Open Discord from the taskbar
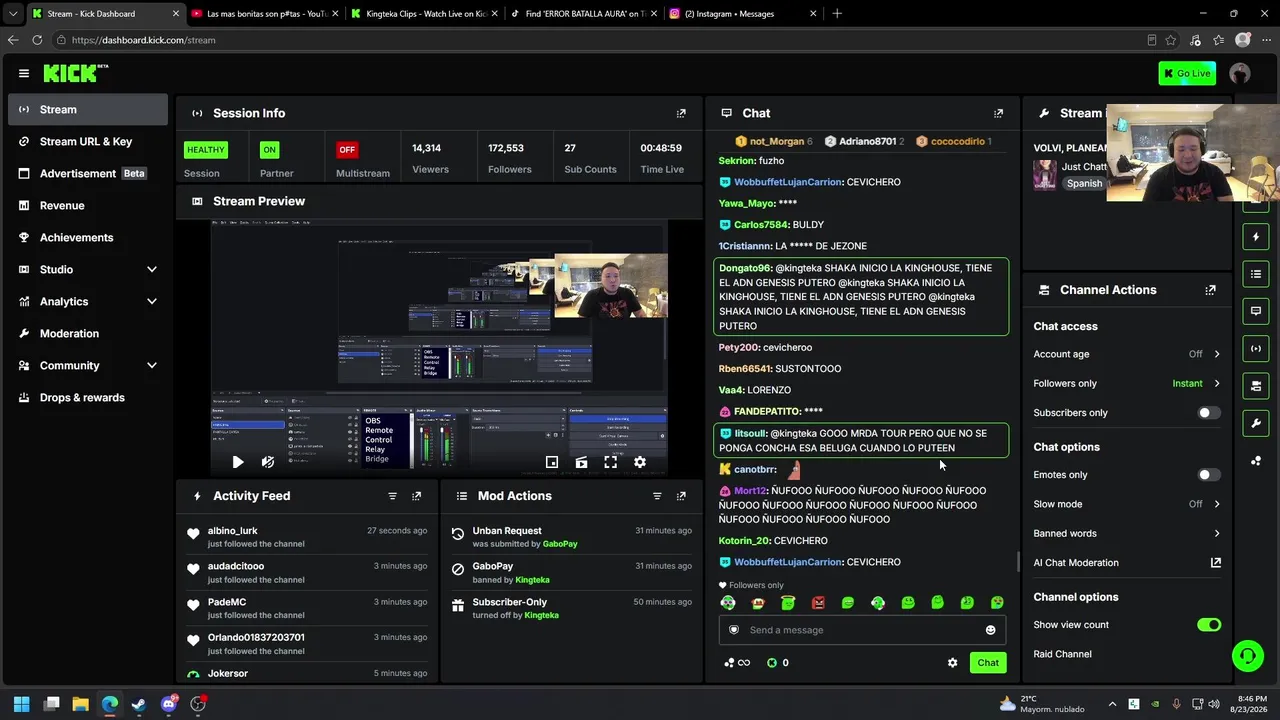The image size is (1280, 720). (x=168, y=704)
